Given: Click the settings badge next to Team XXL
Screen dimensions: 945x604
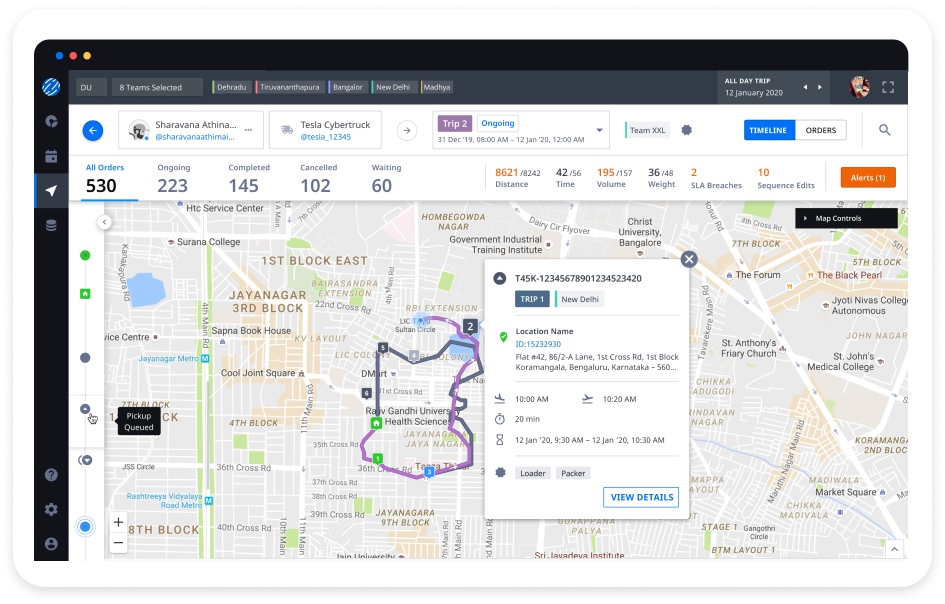Looking at the screenshot, I should point(686,130).
